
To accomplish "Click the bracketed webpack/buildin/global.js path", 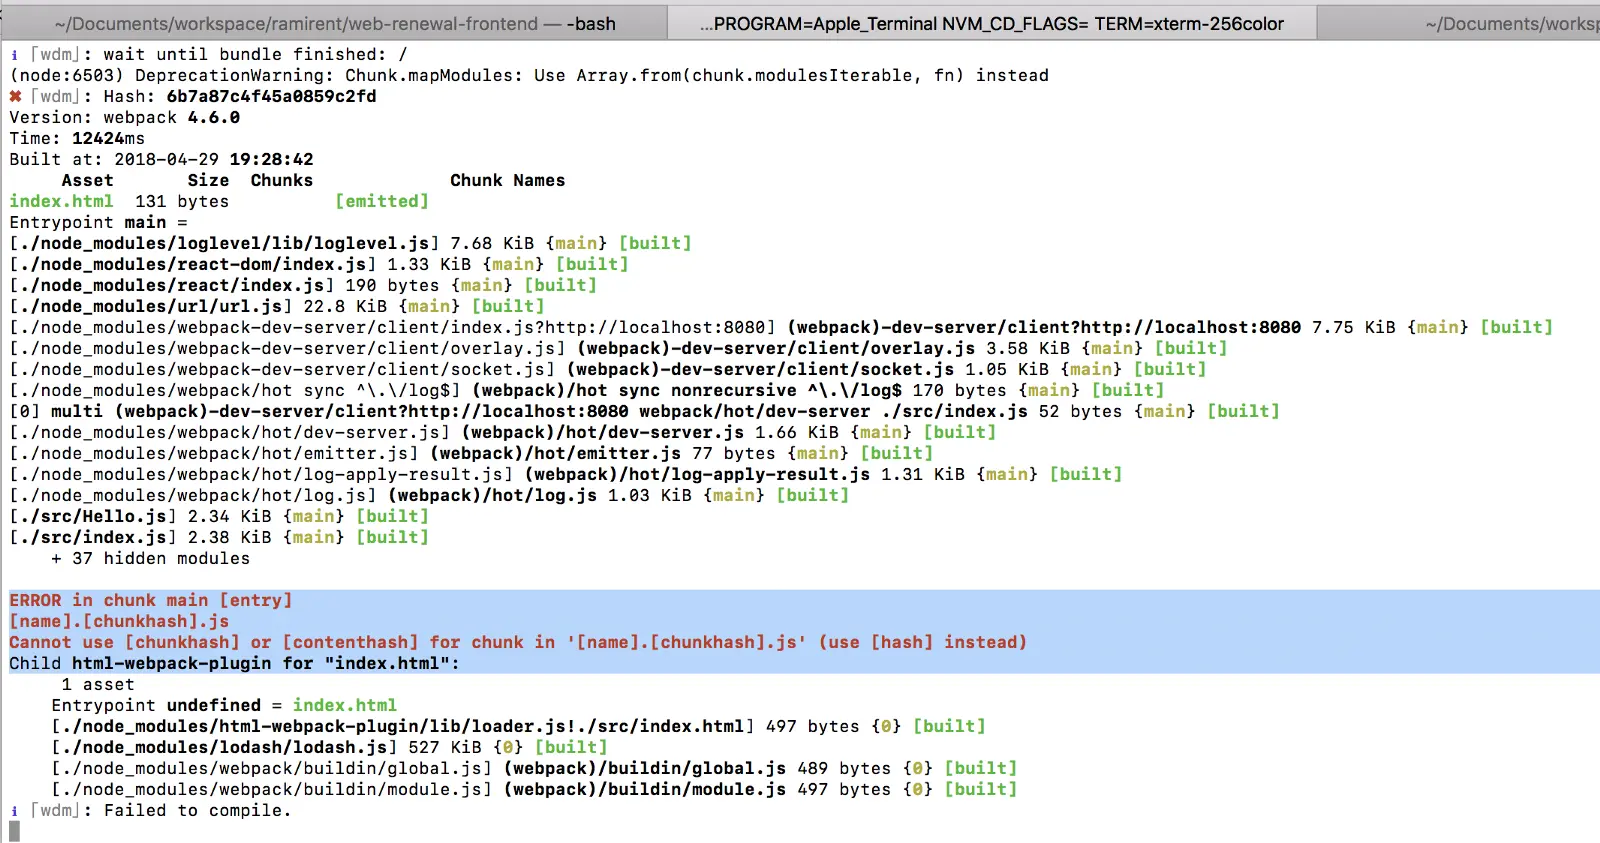I will pyautogui.click(x=272, y=768).
